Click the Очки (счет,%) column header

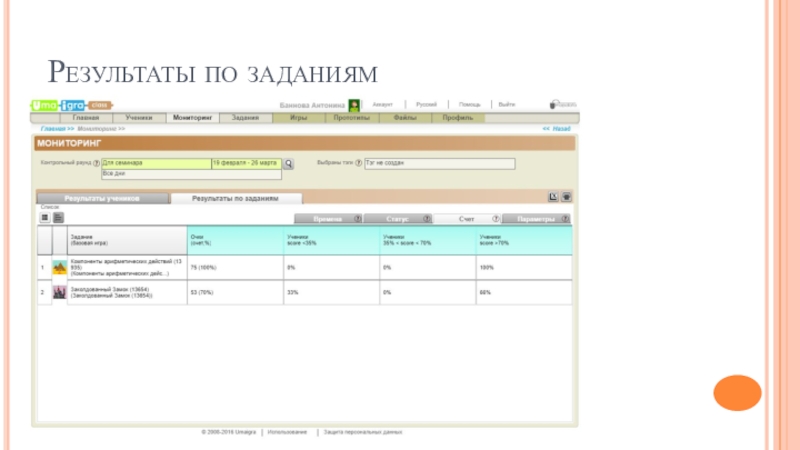[235, 240]
